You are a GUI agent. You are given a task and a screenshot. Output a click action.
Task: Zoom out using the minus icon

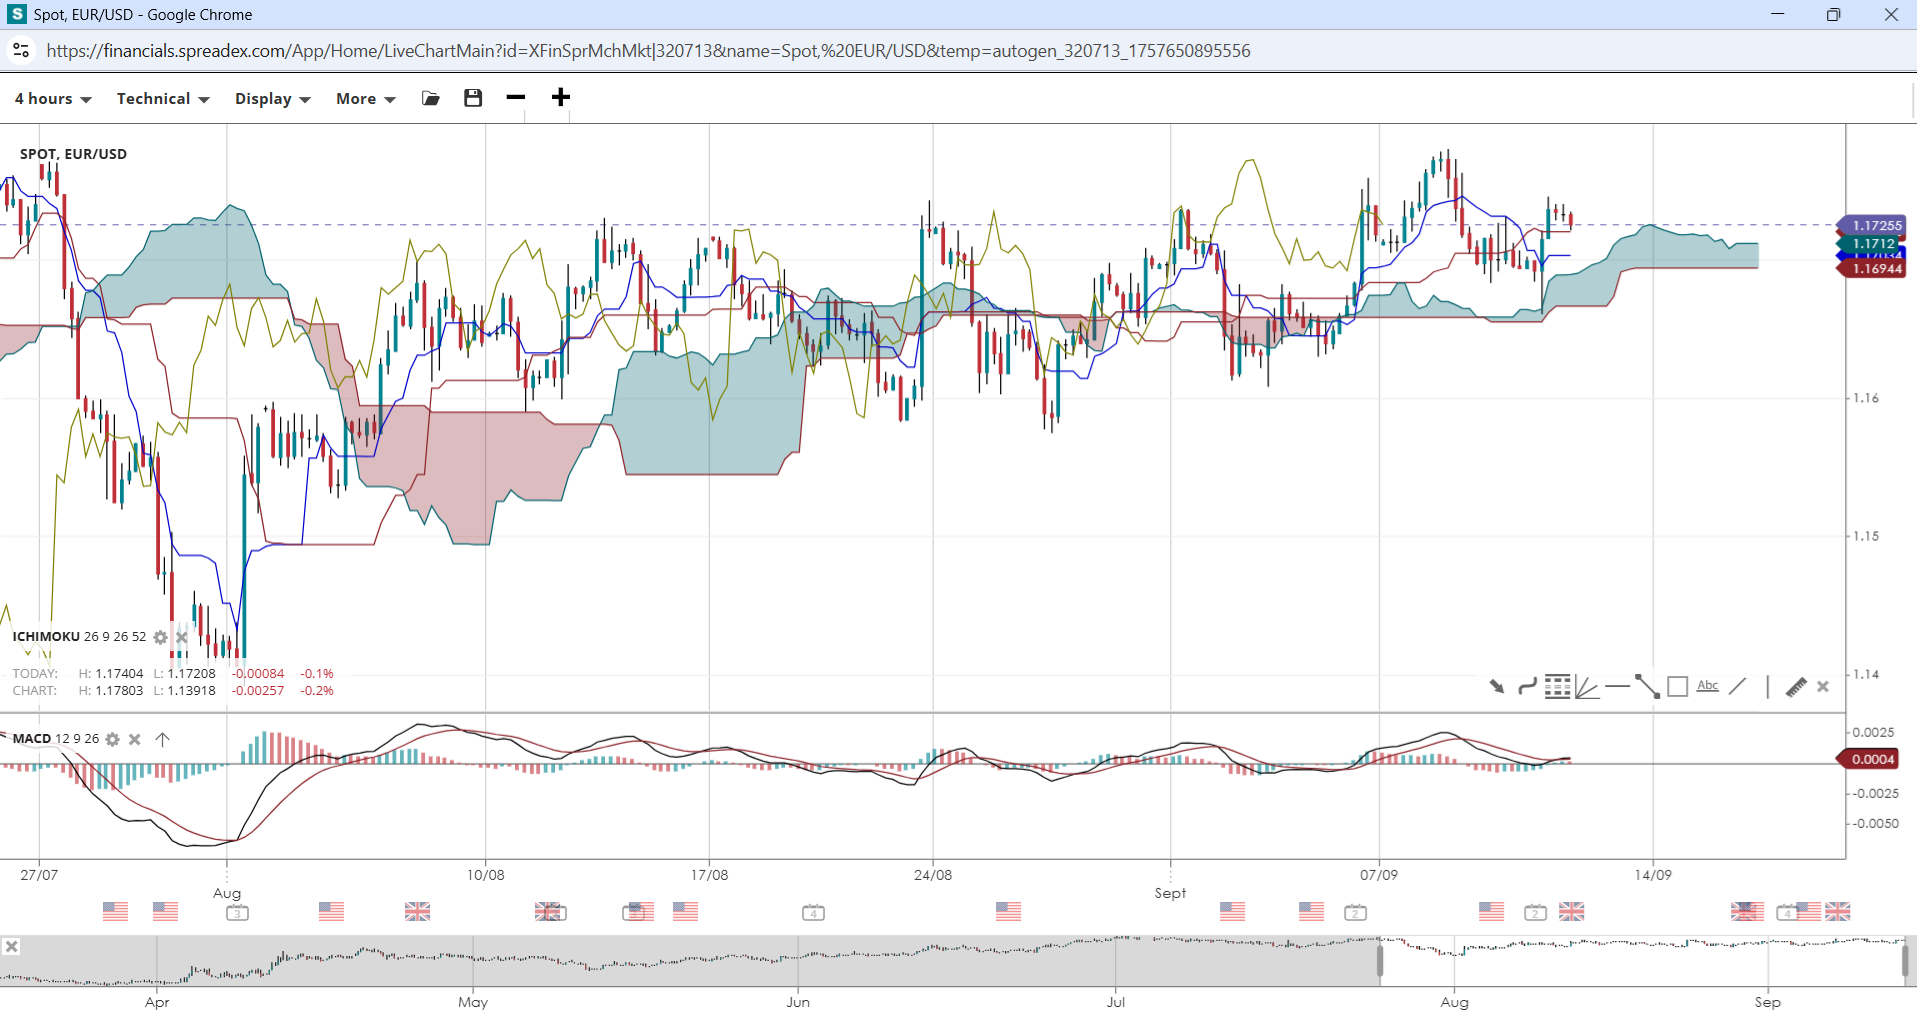click(516, 97)
